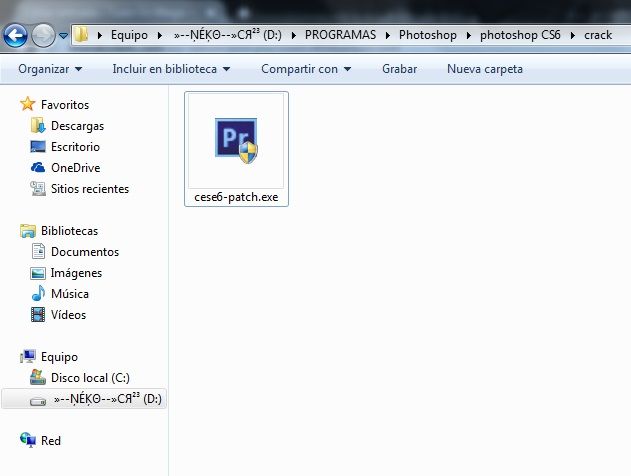Open Vídeos library
Image resolution: width=631 pixels, height=476 pixels.
[68, 315]
